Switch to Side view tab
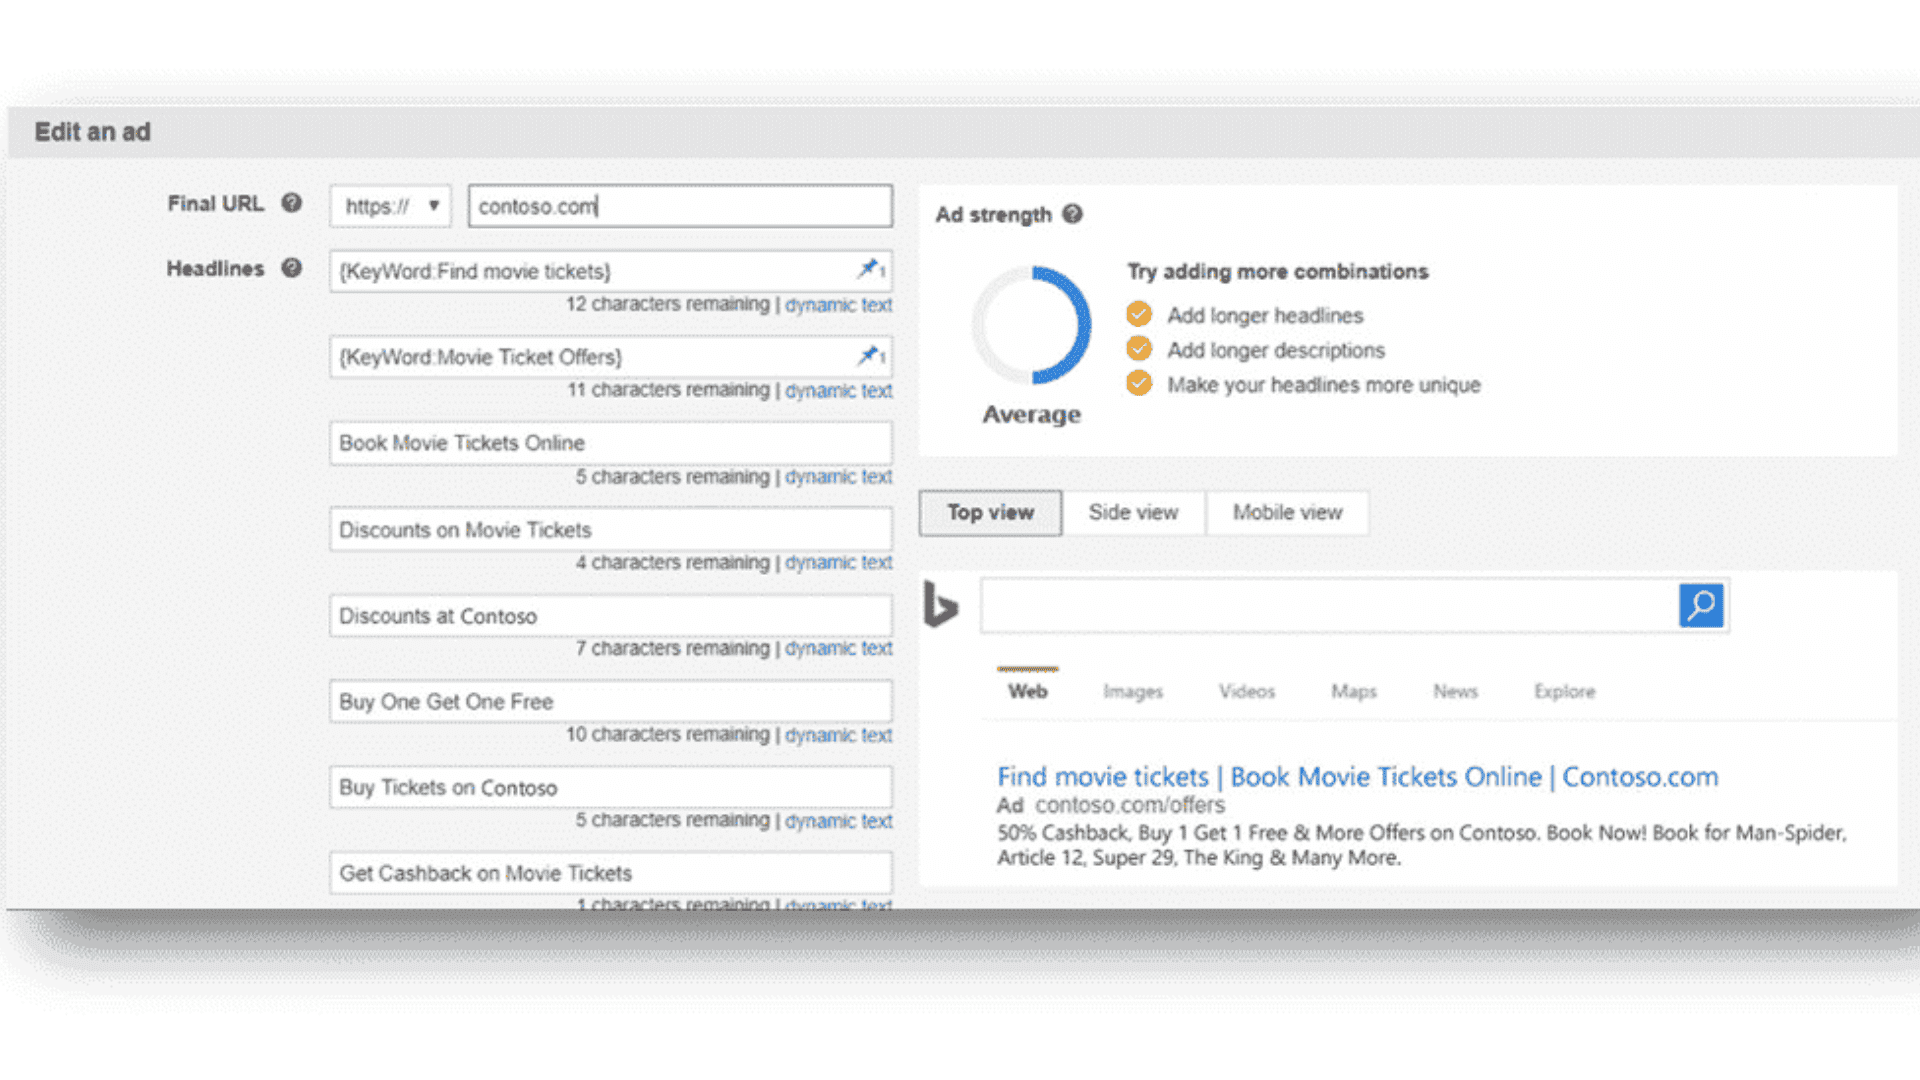 1133,512
